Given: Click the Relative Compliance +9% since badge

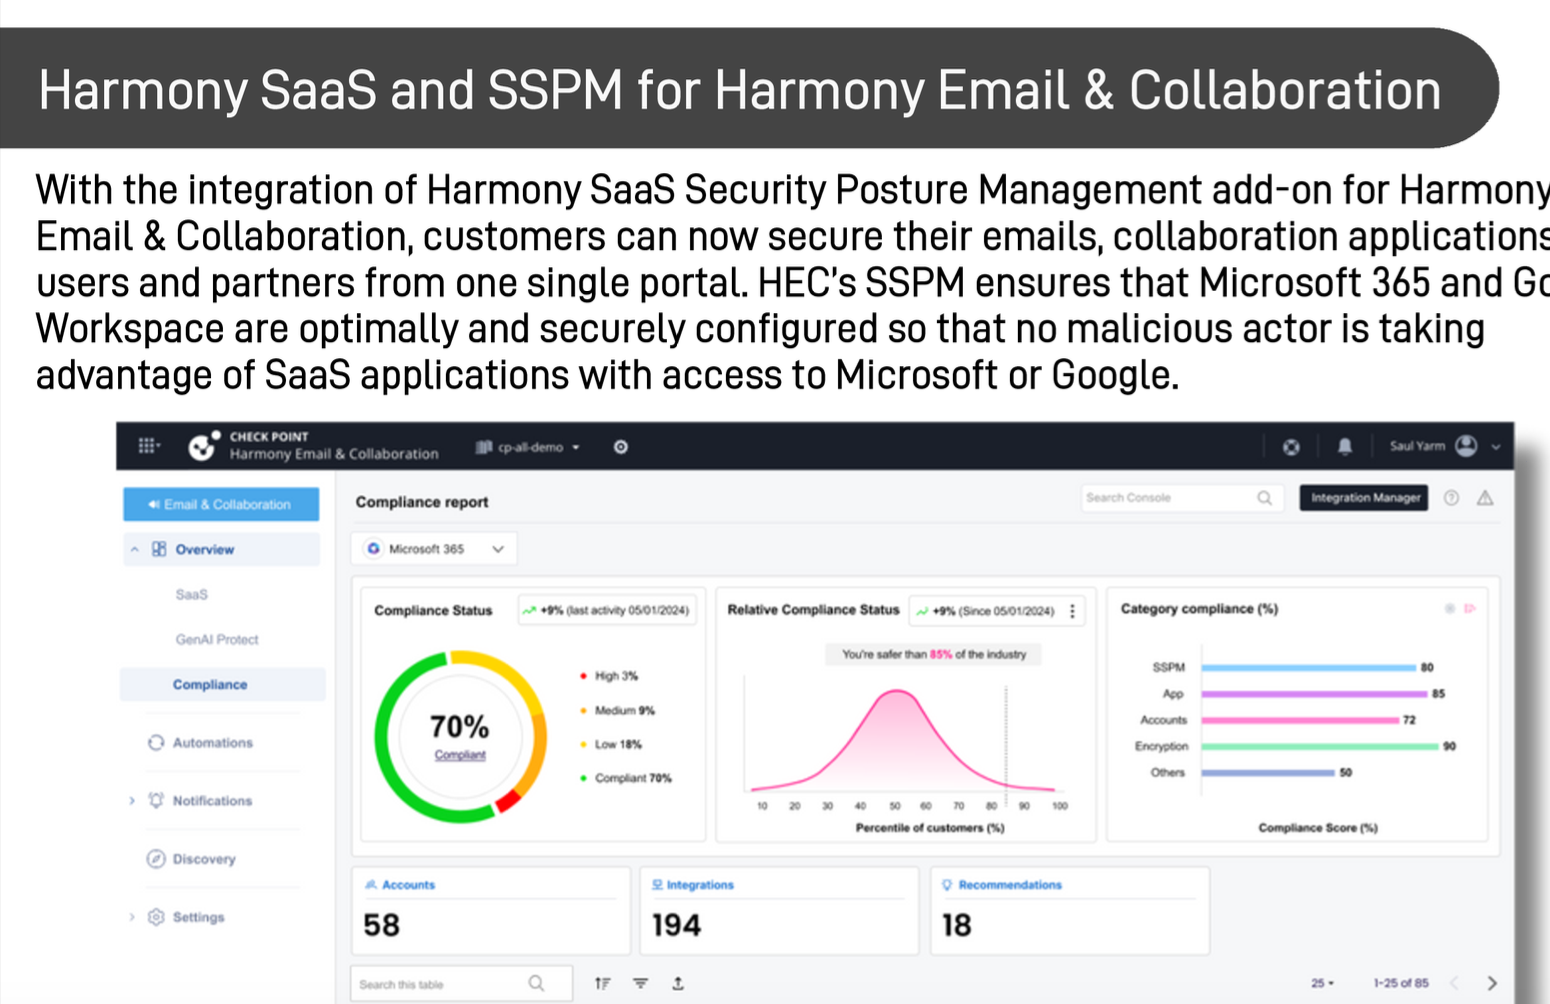Looking at the screenshot, I should [x=986, y=610].
